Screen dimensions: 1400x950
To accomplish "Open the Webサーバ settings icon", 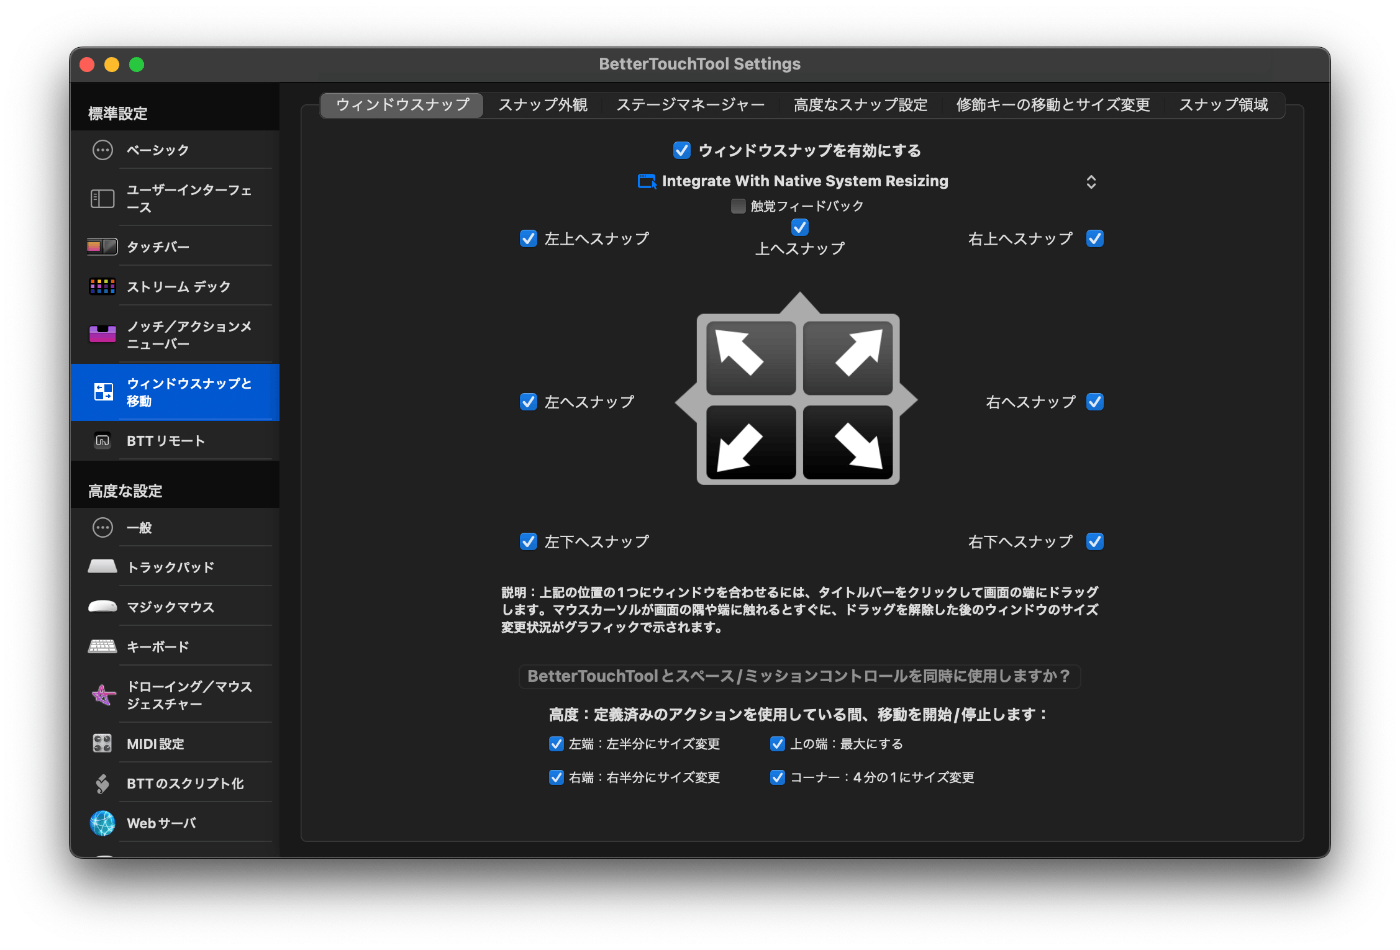I will click(x=102, y=822).
